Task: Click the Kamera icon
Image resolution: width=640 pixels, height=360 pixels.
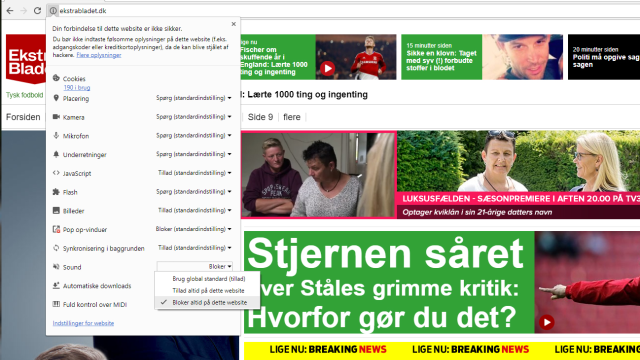Action: tap(56, 117)
